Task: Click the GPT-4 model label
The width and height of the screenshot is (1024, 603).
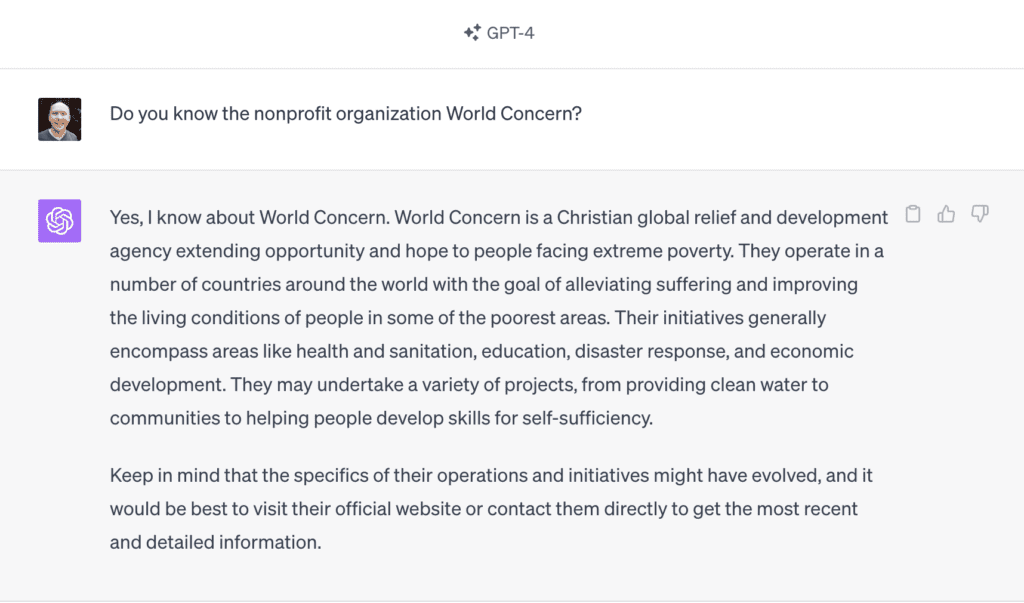Action: tap(511, 33)
